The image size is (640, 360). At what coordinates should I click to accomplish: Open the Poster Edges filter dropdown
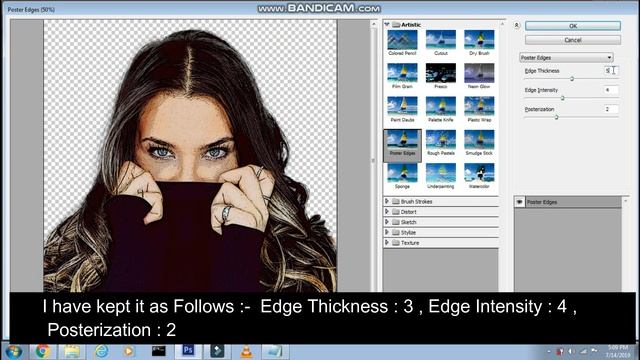pyautogui.click(x=566, y=58)
